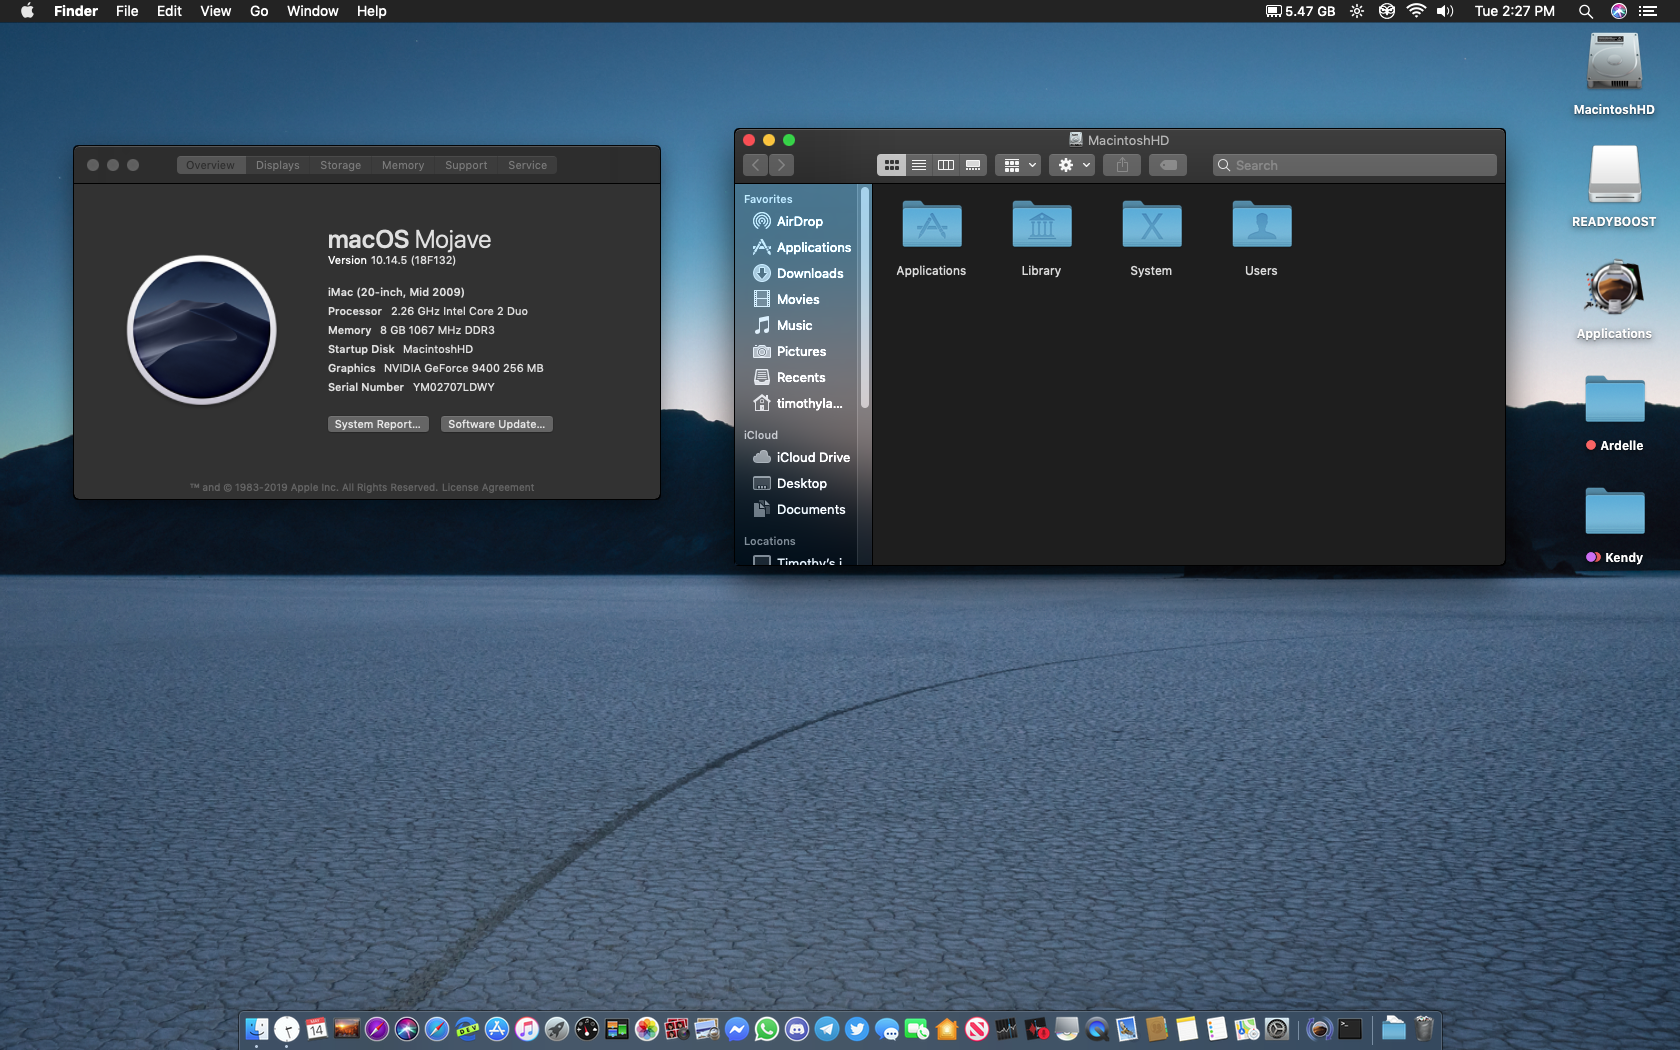Open the Action gear dropdown in Finder toolbar
Screen dimensions: 1680x1050
(x=1073, y=165)
